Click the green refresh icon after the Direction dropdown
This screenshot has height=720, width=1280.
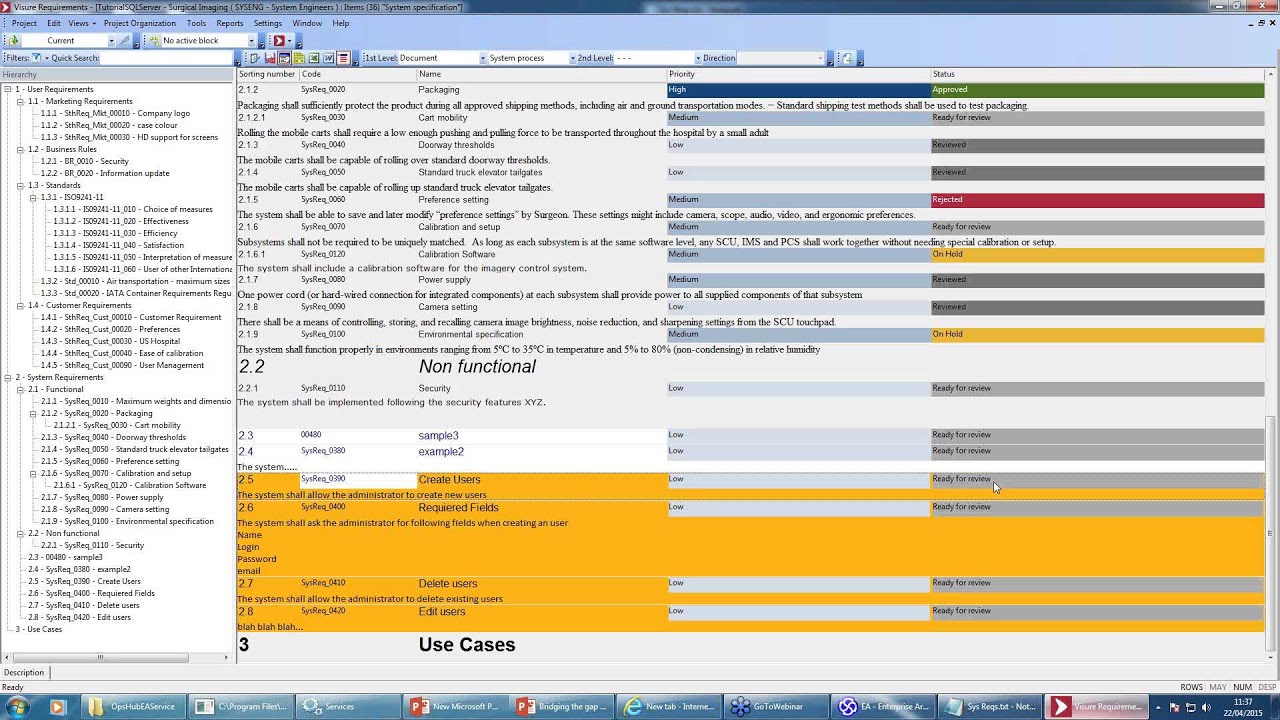coord(846,58)
